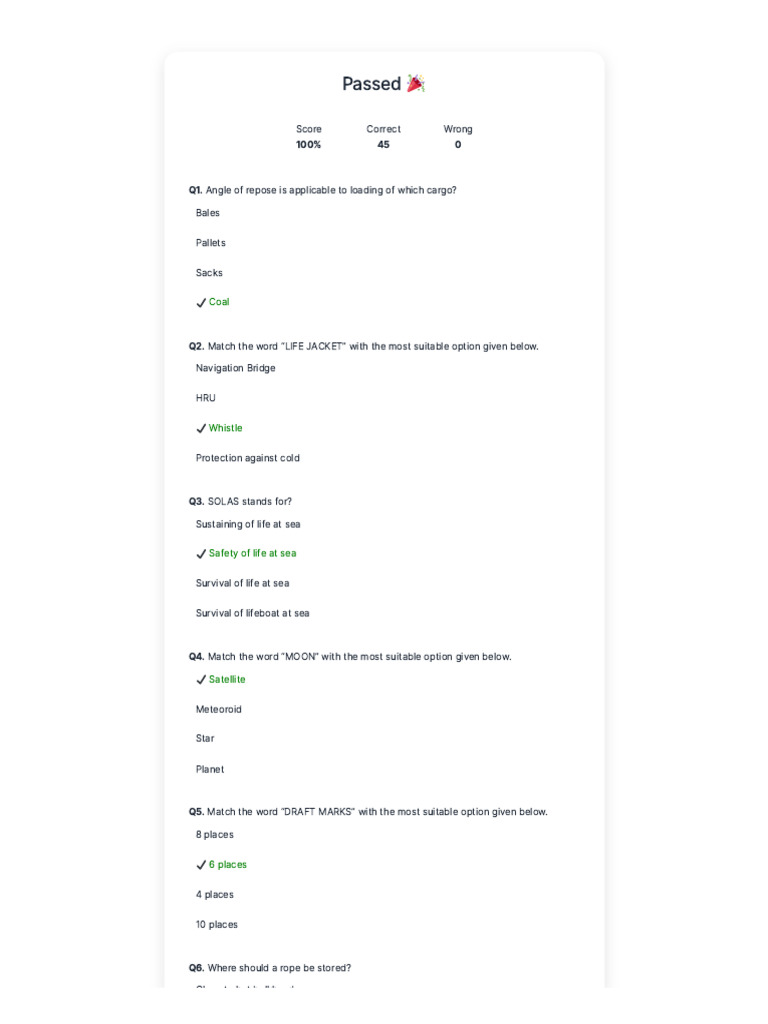Choose the Planet option in Q4
Image resolution: width=768 pixels, height=1024 pixels.
click(x=210, y=769)
